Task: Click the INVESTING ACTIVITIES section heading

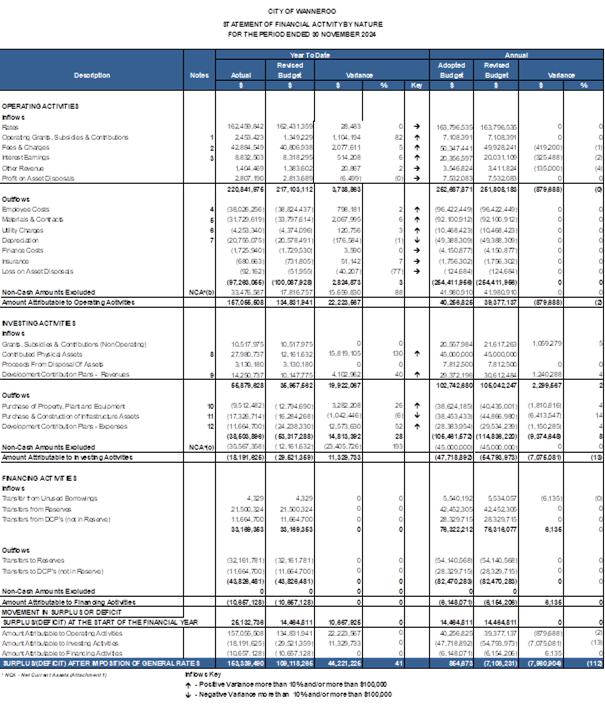Action: [x=39, y=322]
